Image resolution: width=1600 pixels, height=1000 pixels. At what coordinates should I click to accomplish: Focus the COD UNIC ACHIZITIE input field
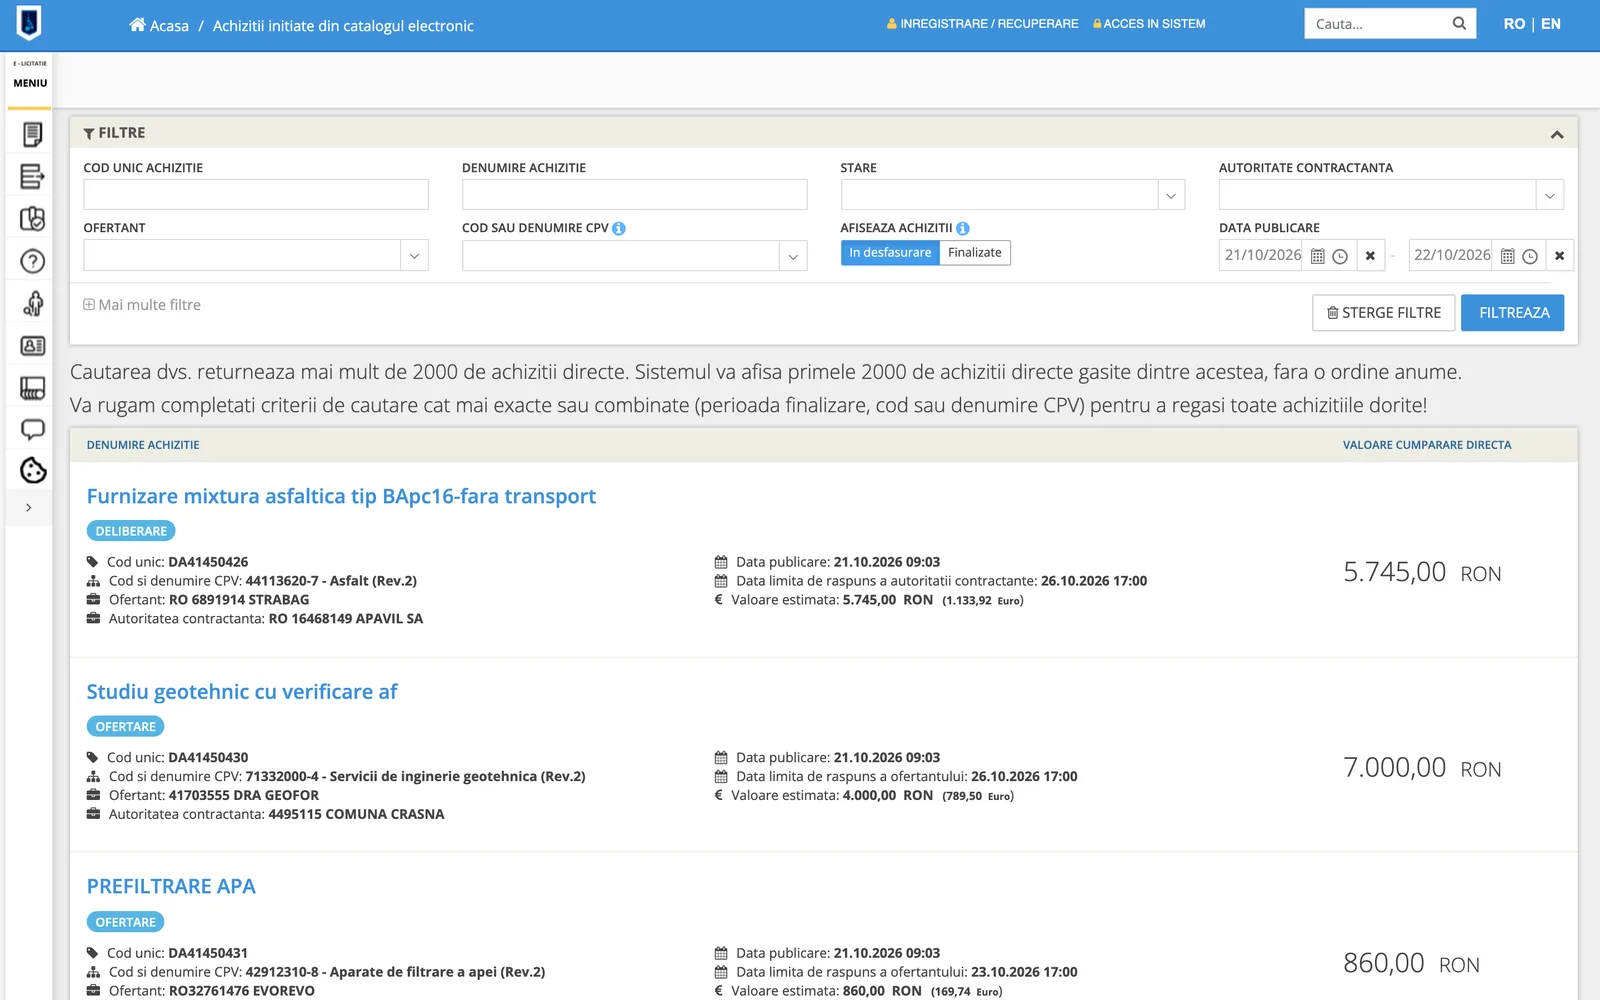(x=256, y=195)
